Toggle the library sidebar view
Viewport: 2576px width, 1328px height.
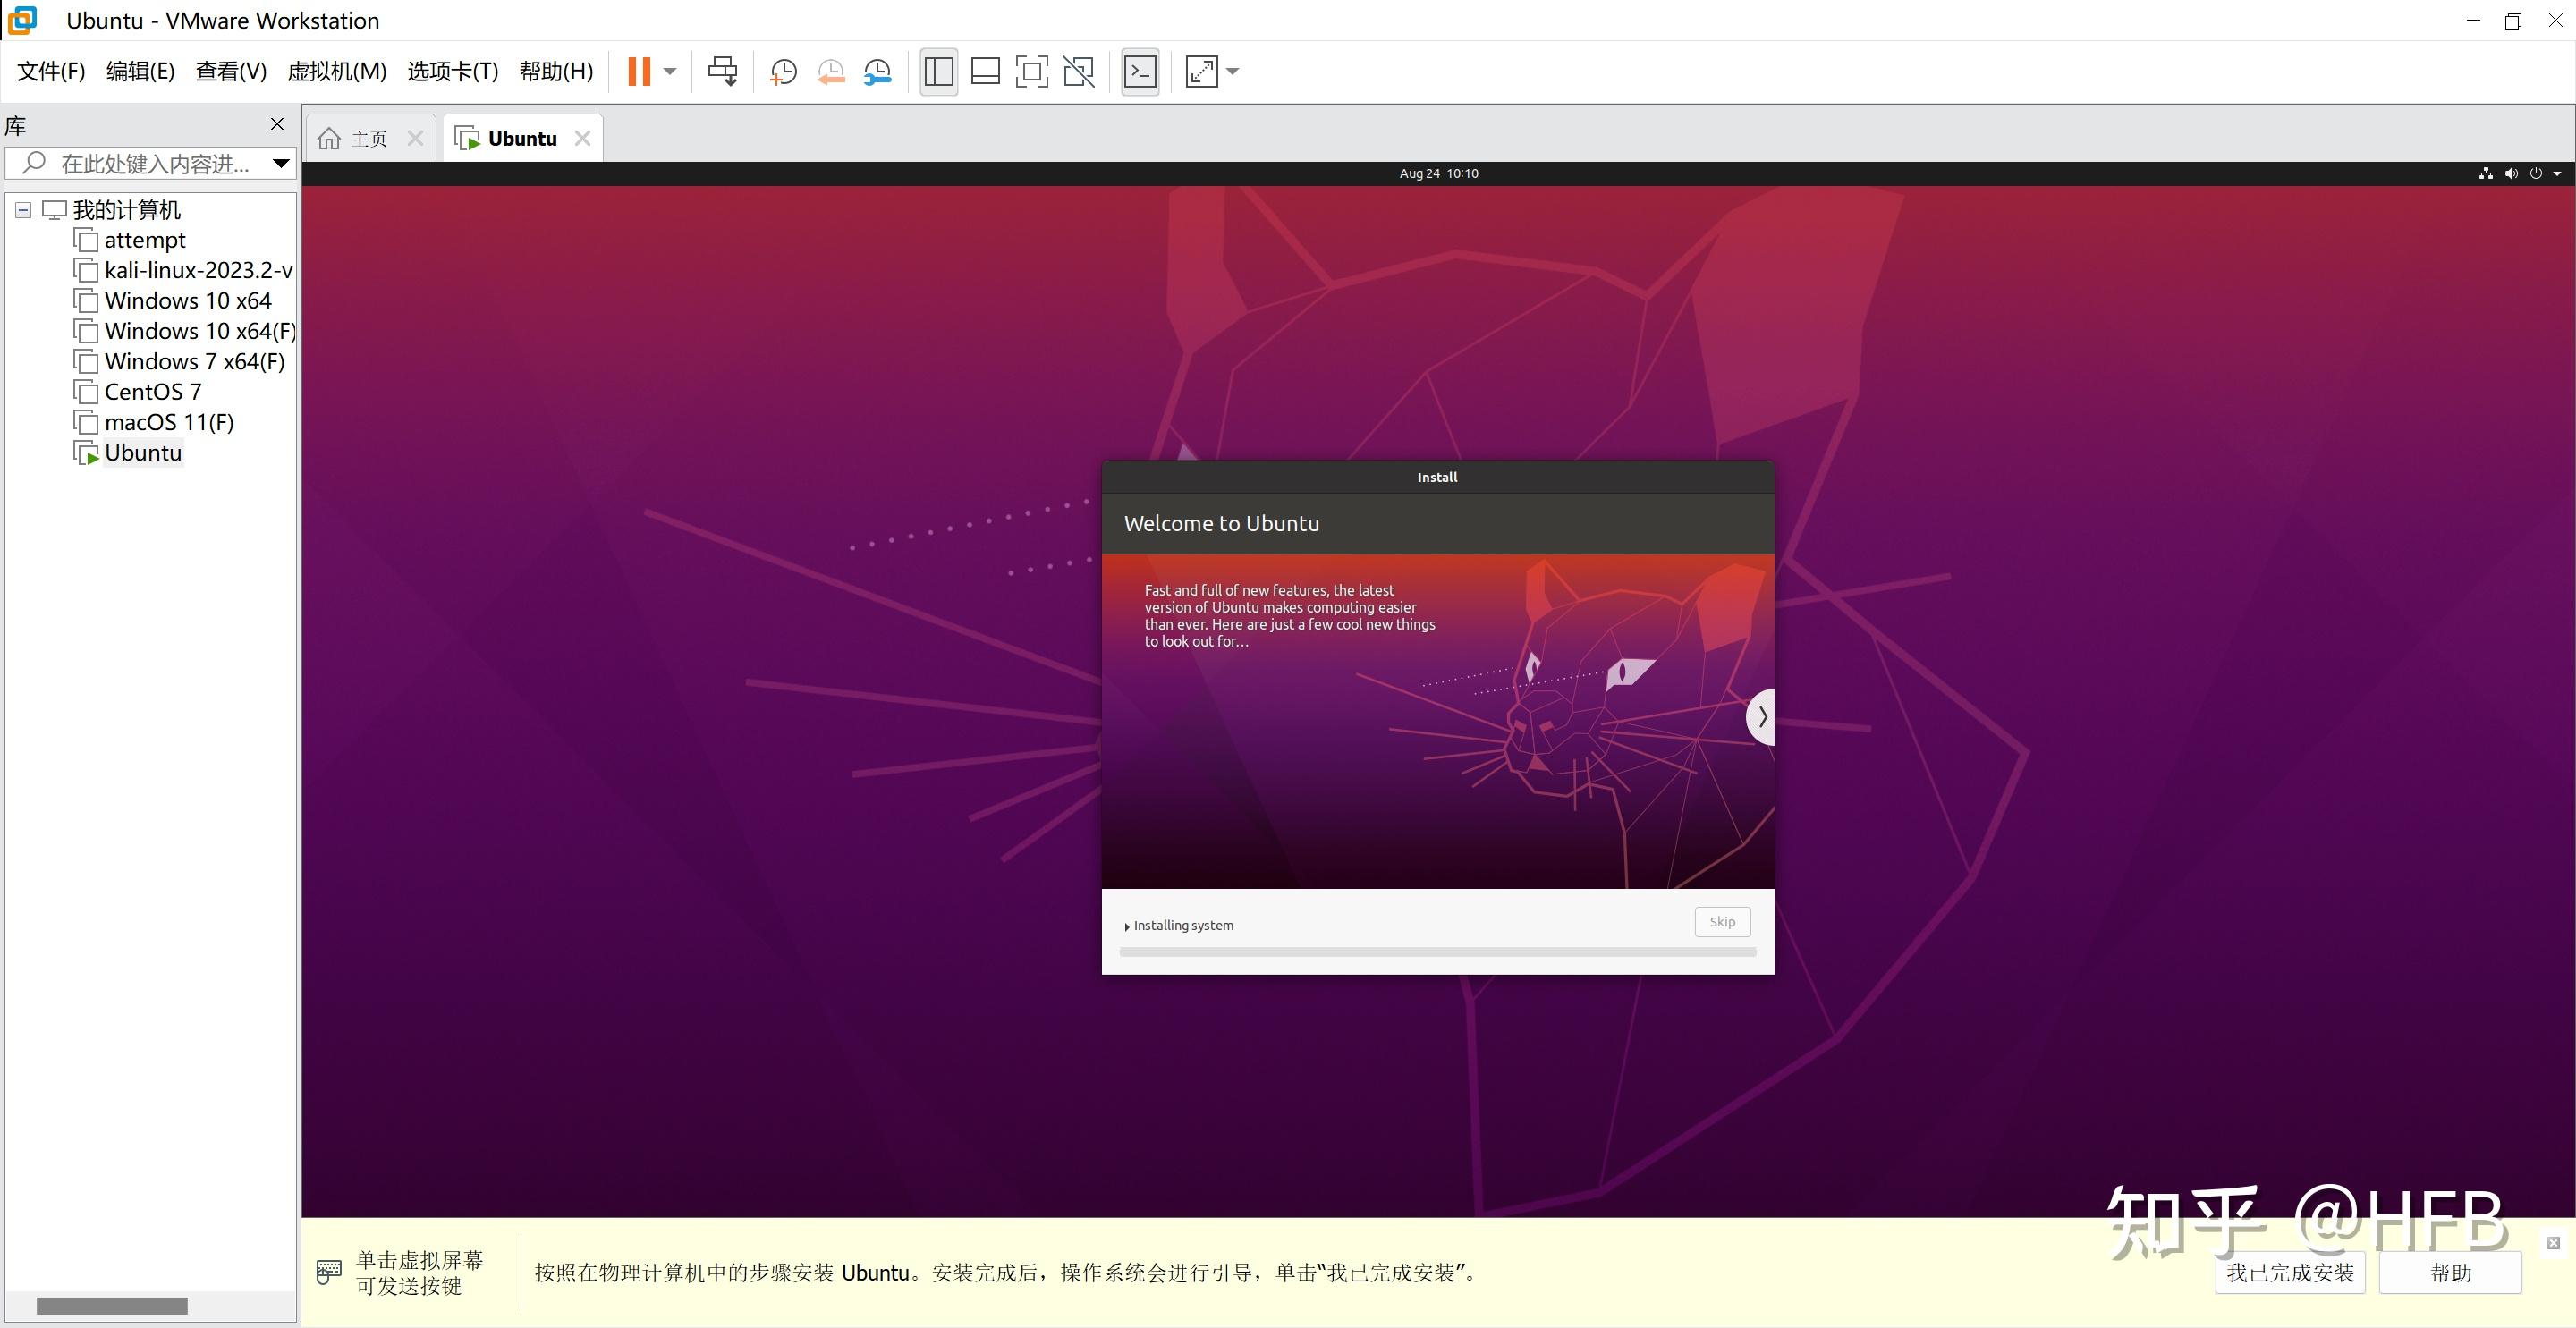point(938,71)
